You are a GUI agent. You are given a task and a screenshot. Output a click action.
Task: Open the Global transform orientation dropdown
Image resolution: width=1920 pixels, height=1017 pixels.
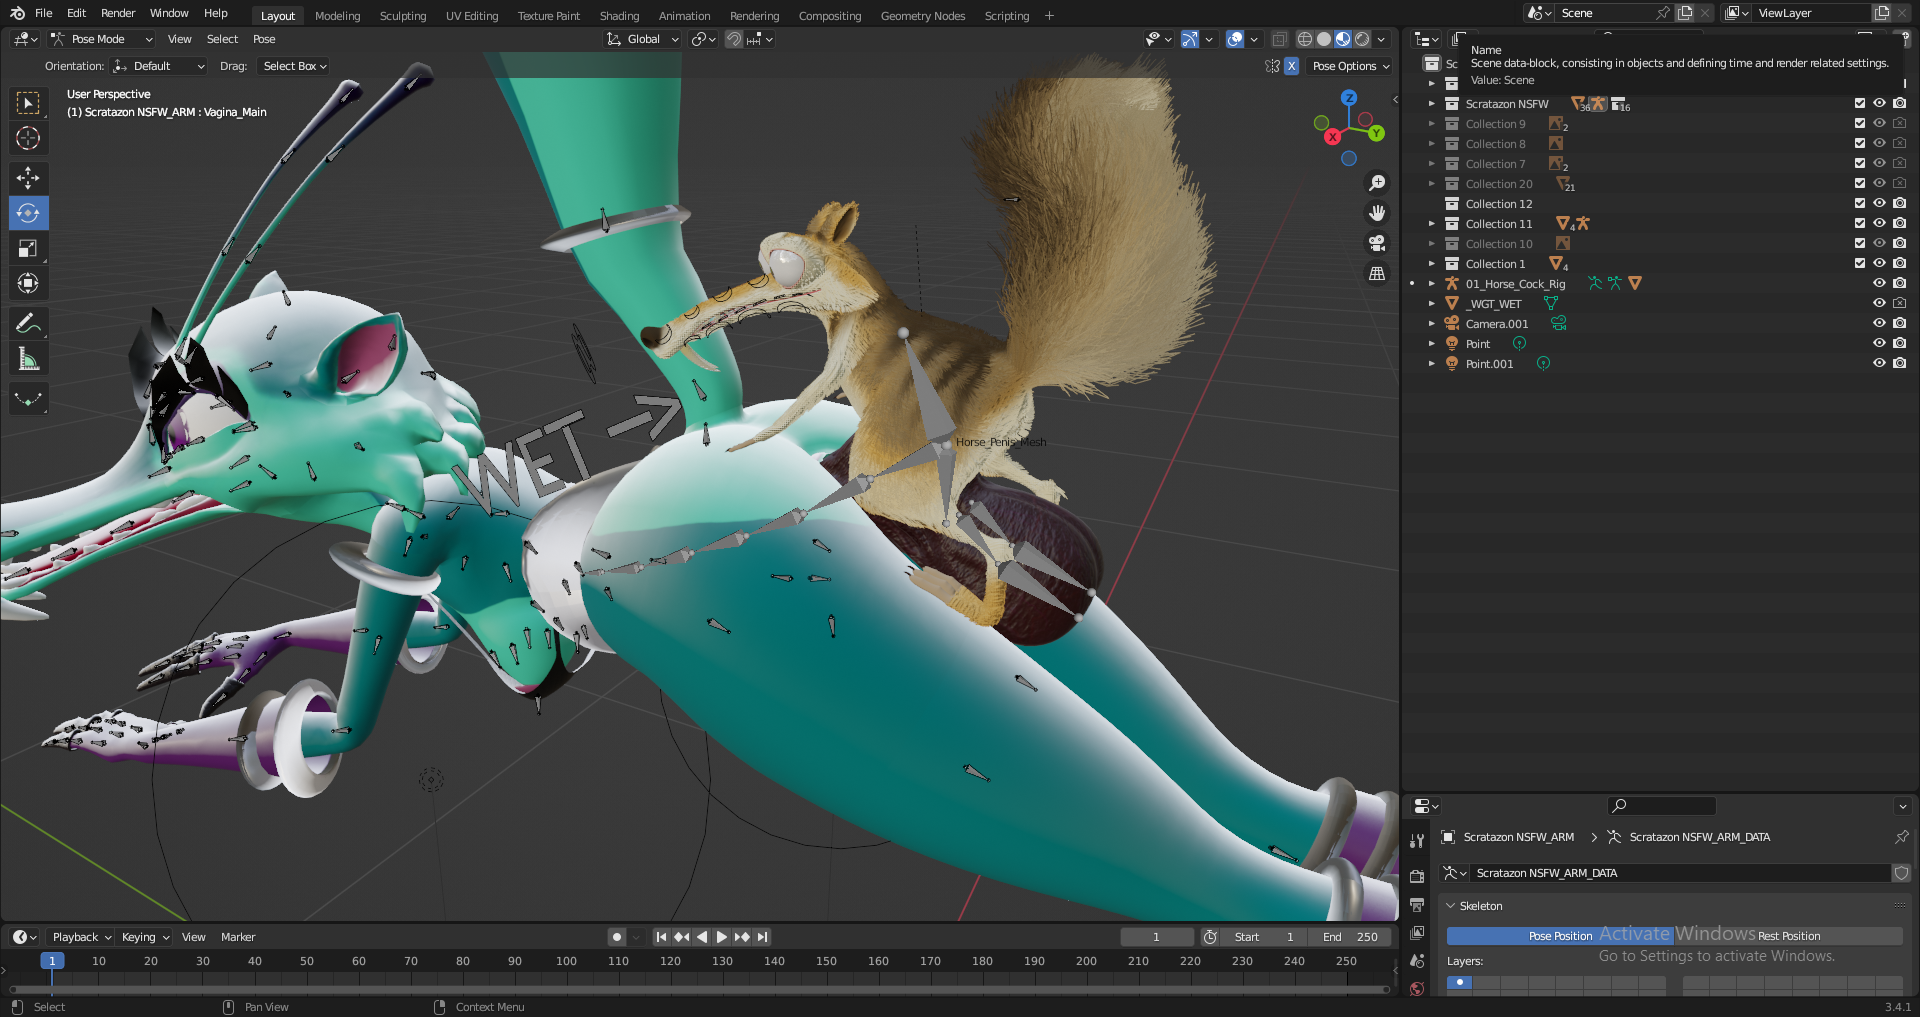(643, 39)
